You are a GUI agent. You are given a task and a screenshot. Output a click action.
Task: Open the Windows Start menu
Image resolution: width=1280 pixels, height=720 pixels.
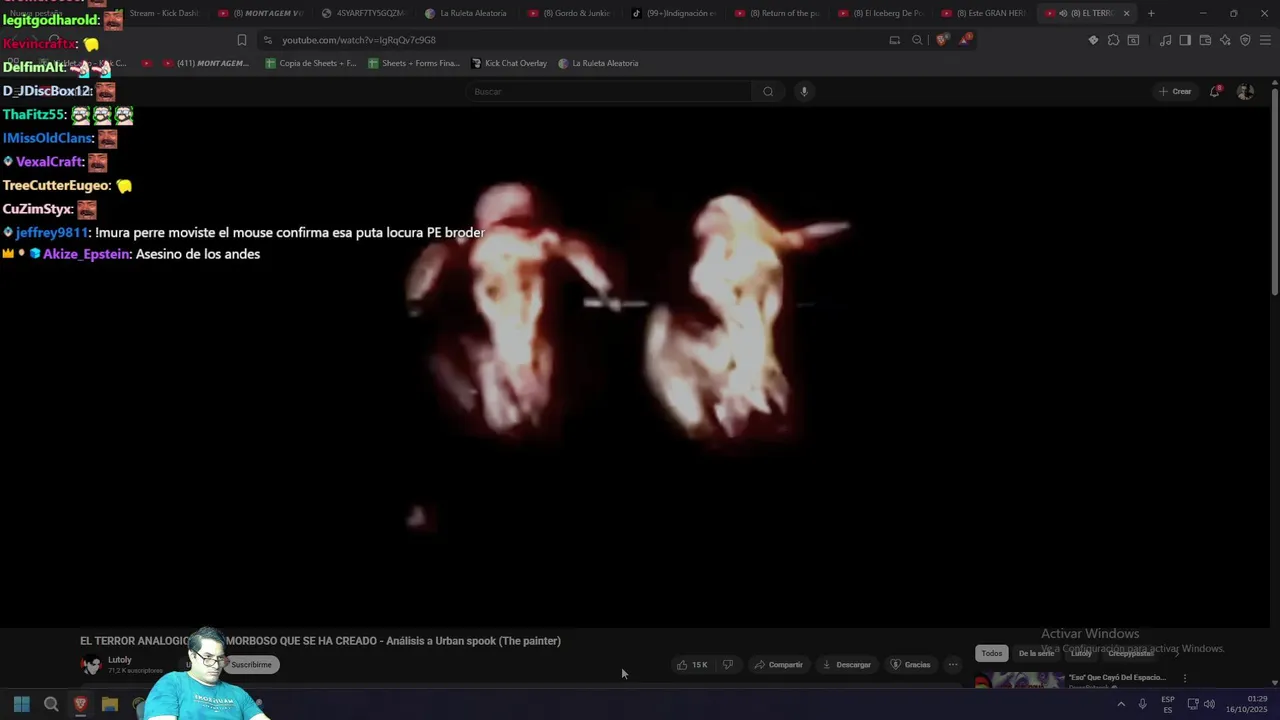point(22,704)
